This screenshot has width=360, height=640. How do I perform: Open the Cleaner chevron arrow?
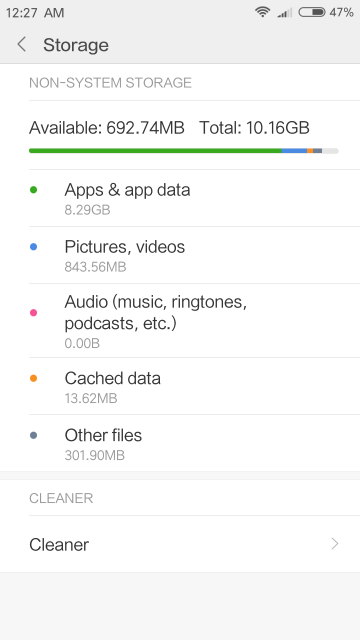[x=335, y=544]
